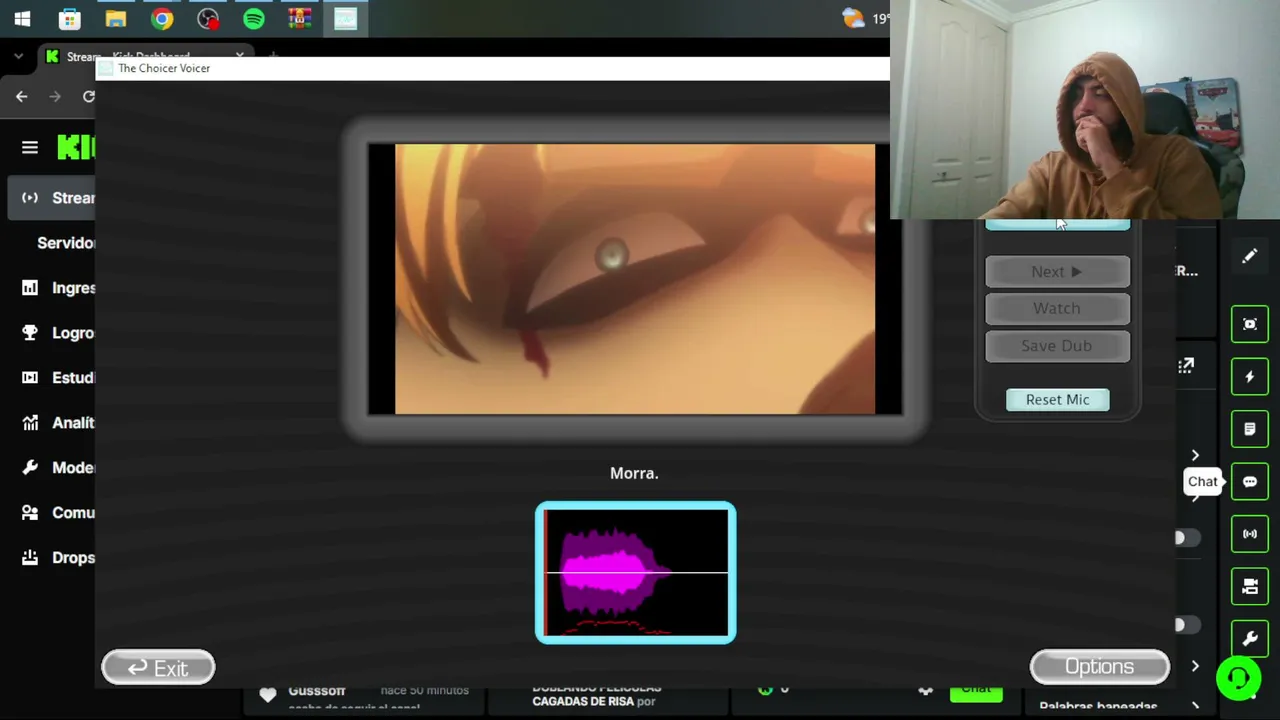The image size is (1280, 720).
Task: Open File Explorer from the taskbar
Action: coord(115,18)
